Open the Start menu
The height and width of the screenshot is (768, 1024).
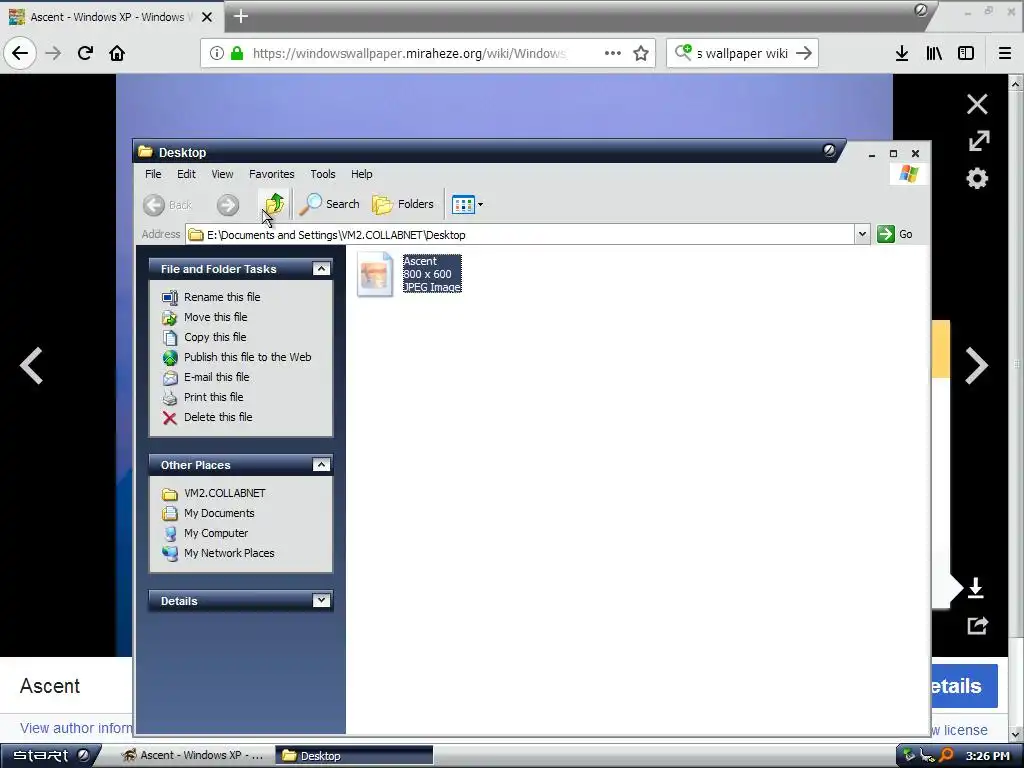[x=51, y=755]
